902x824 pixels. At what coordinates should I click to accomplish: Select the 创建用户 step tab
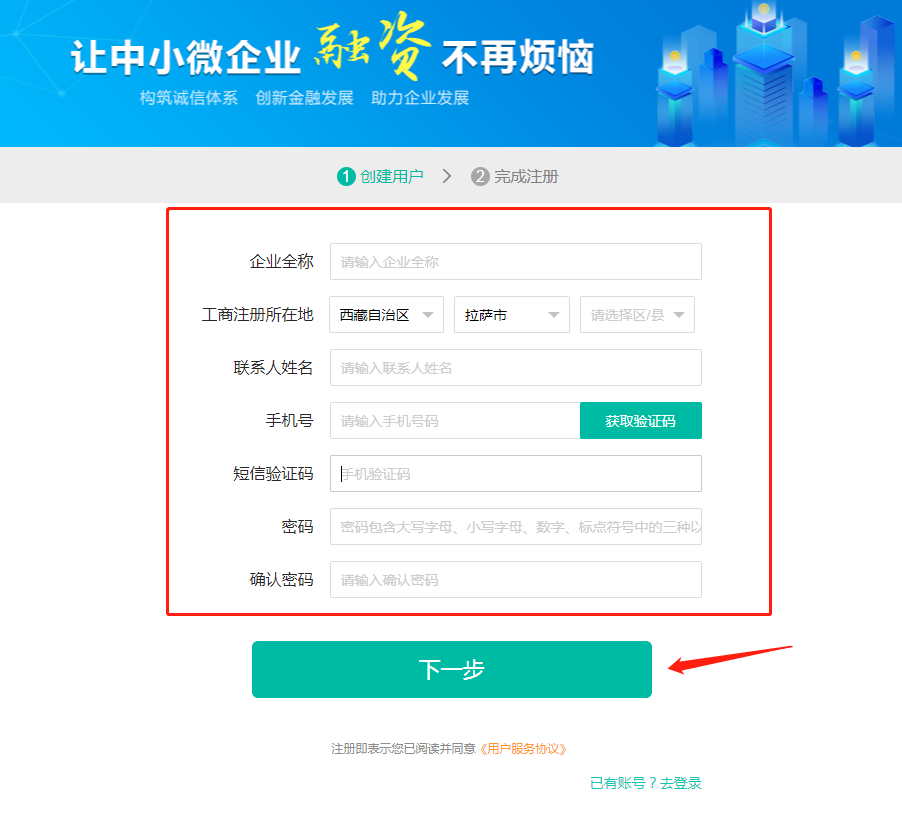(x=391, y=176)
